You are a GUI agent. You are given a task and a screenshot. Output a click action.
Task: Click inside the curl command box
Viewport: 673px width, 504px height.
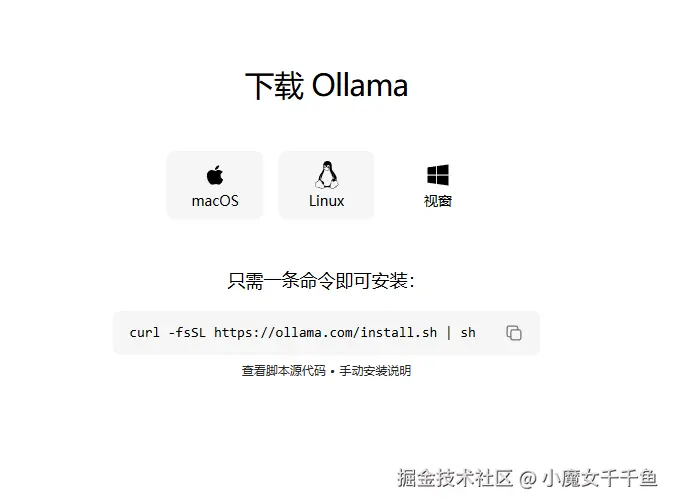click(326, 333)
